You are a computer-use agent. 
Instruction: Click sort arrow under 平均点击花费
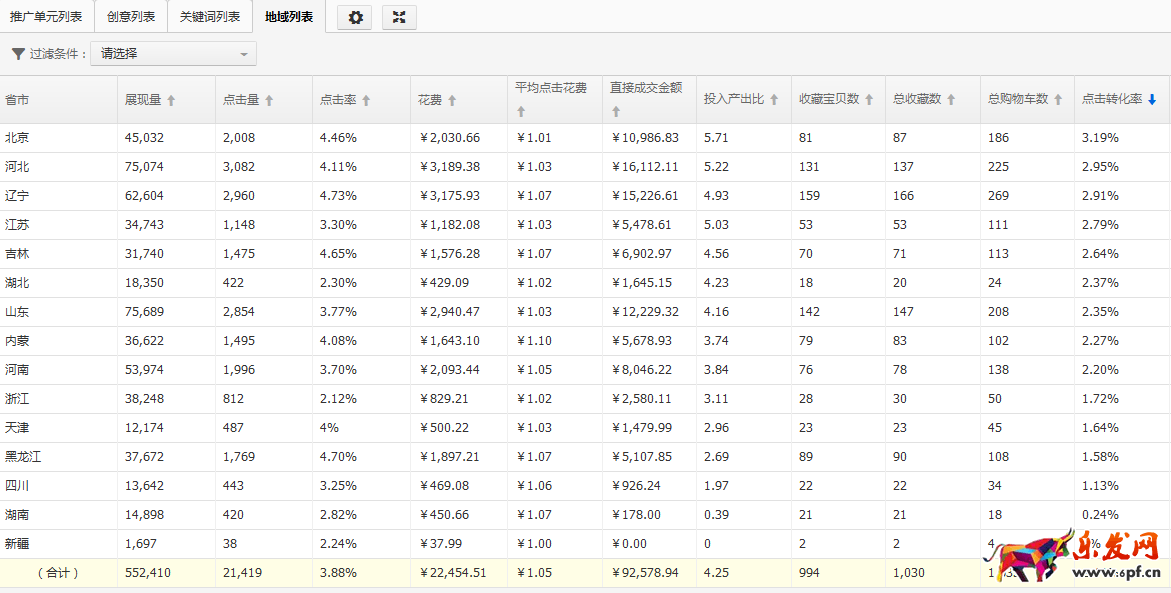(x=521, y=112)
